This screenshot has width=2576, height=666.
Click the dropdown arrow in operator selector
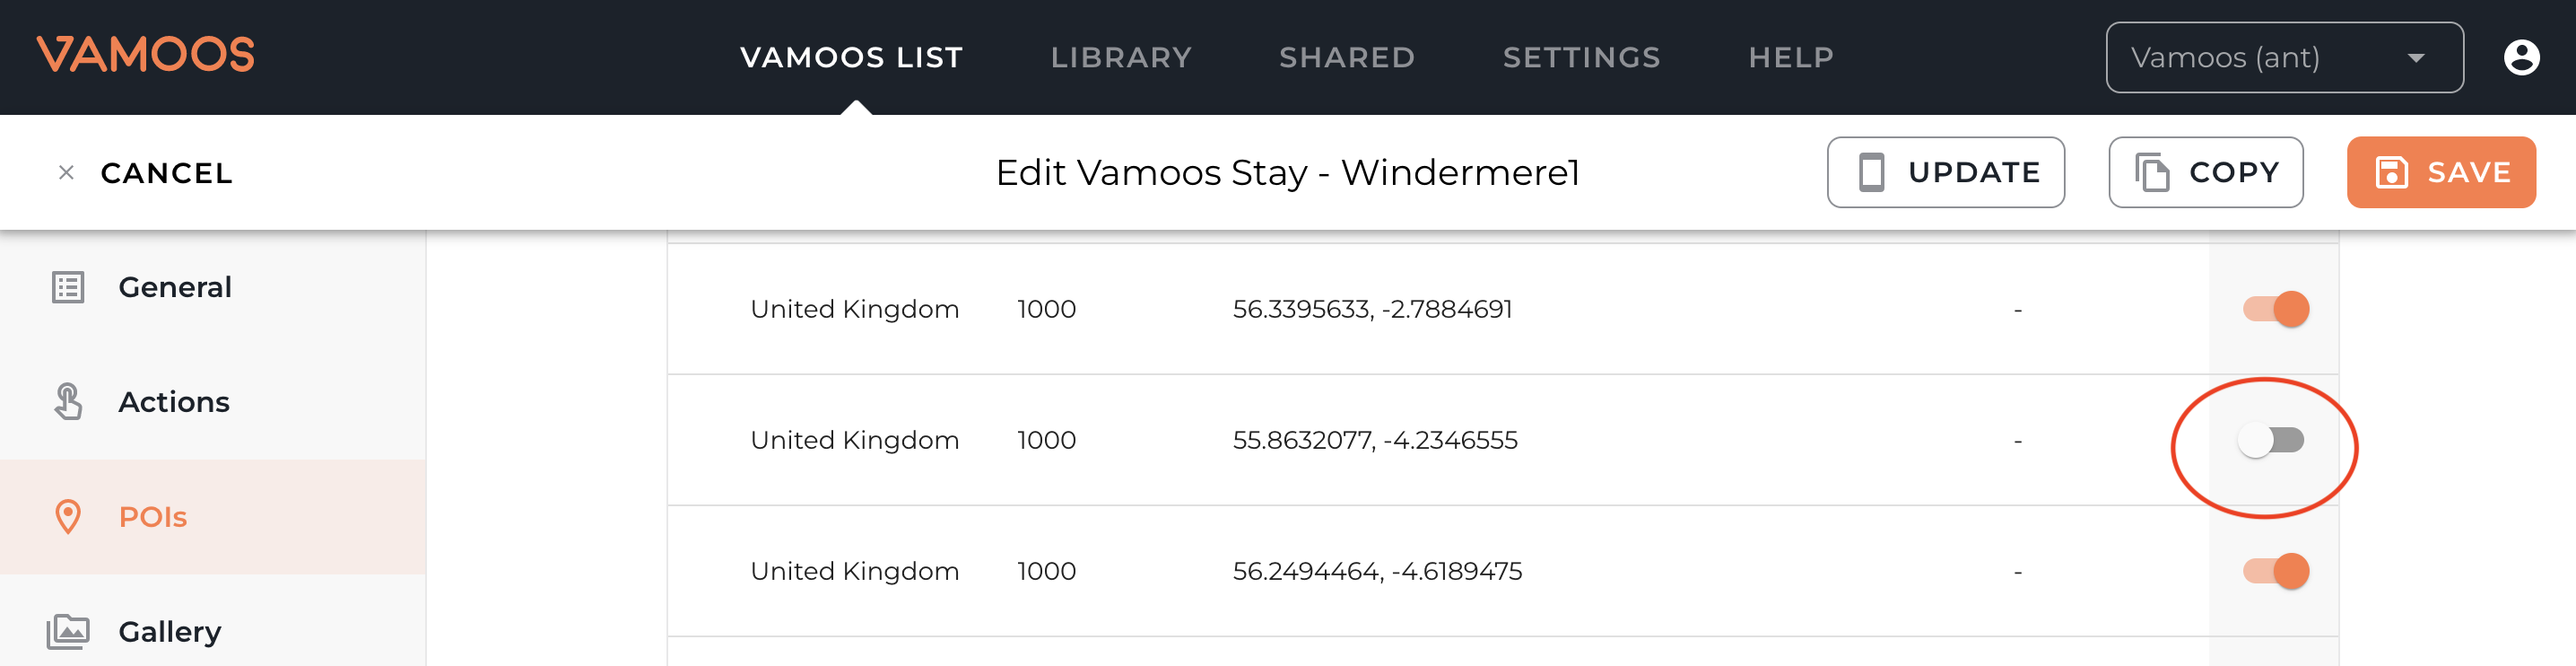tap(2416, 58)
